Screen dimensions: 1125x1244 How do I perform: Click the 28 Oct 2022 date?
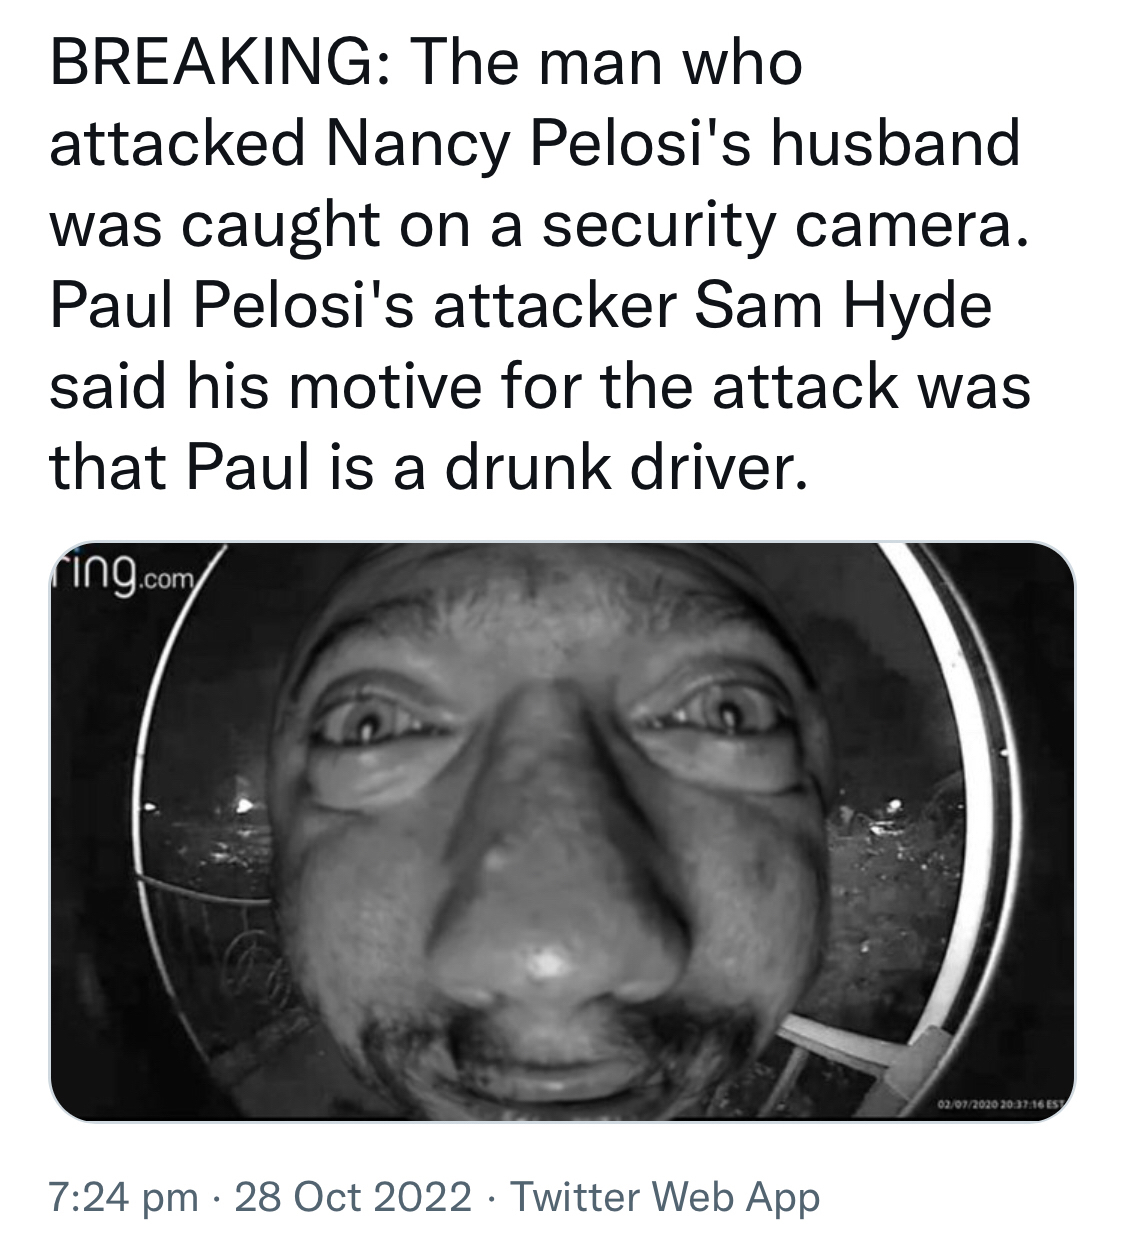(x=351, y=1196)
